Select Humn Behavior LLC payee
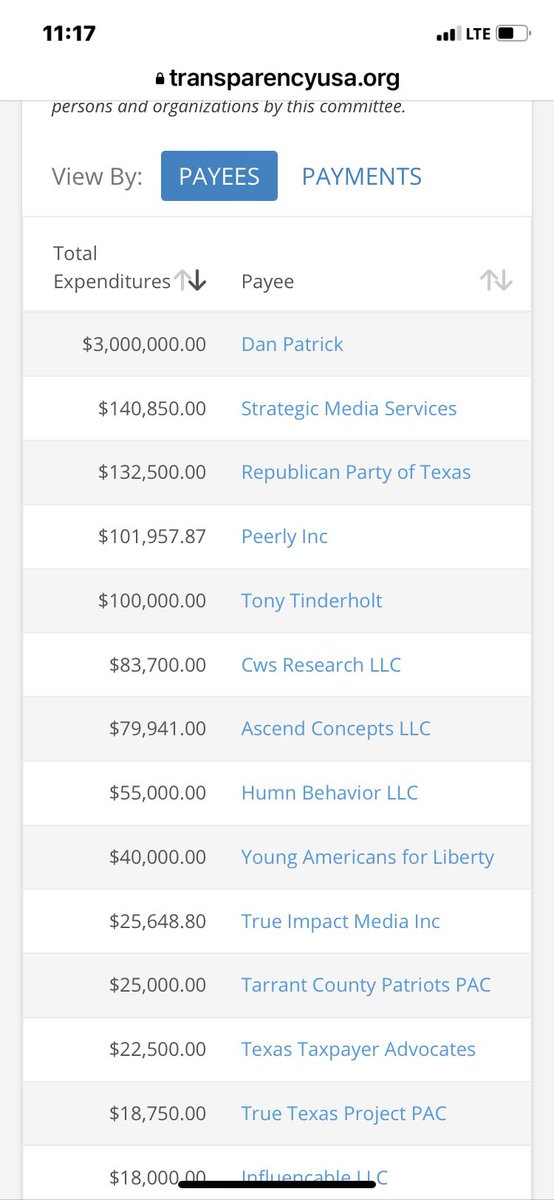Image resolution: width=554 pixels, height=1200 pixels. pyautogui.click(x=330, y=792)
